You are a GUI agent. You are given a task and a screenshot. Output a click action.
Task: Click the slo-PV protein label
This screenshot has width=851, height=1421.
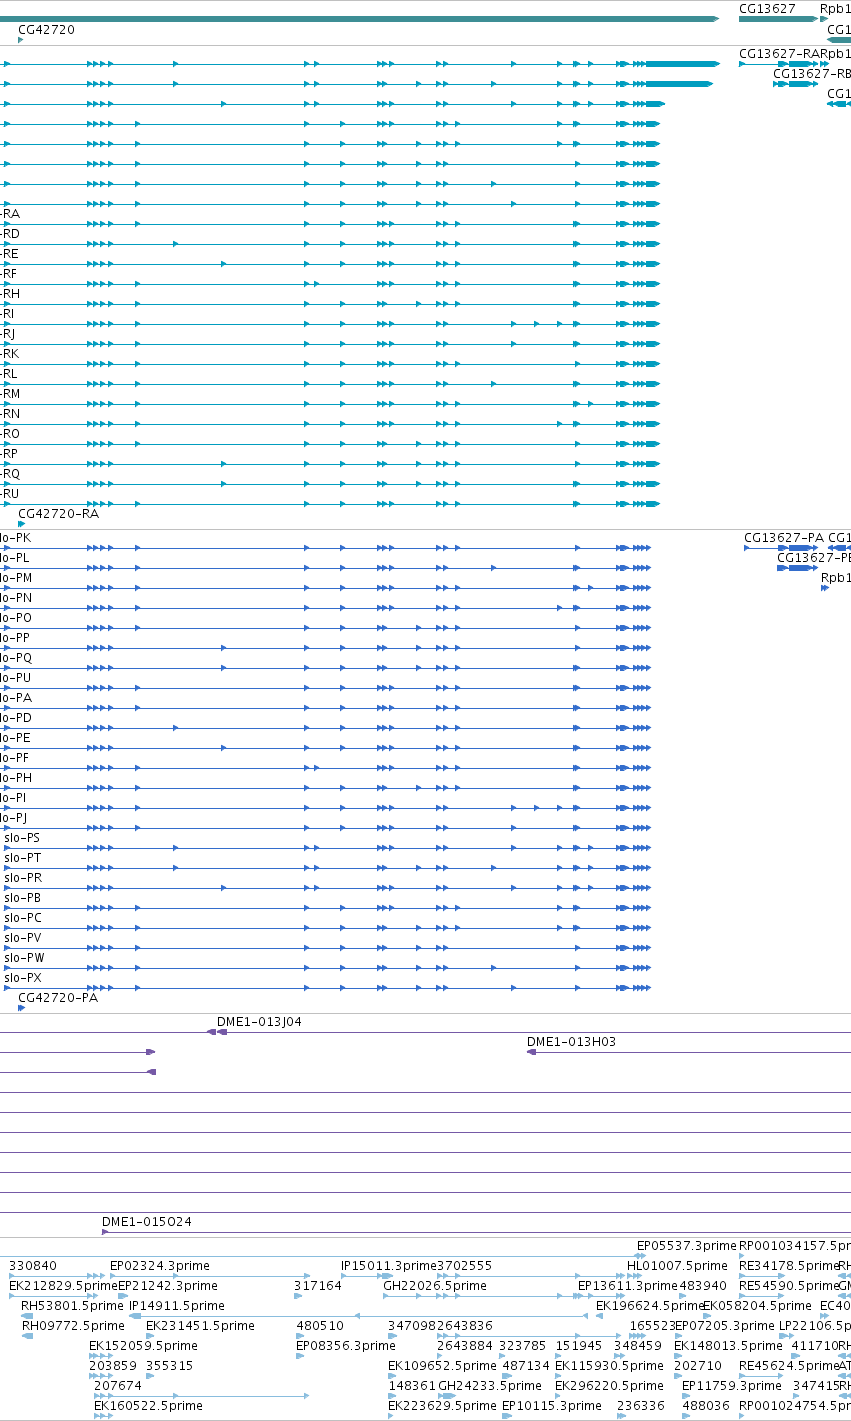23,937
